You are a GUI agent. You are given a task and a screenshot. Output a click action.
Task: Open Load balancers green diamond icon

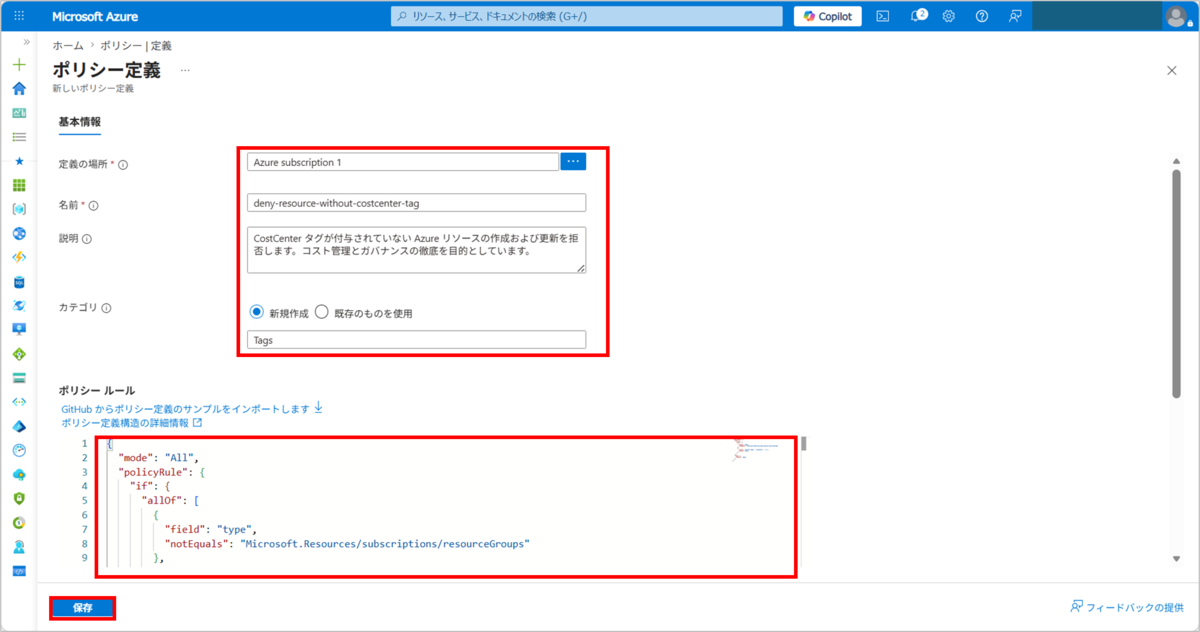(19, 354)
